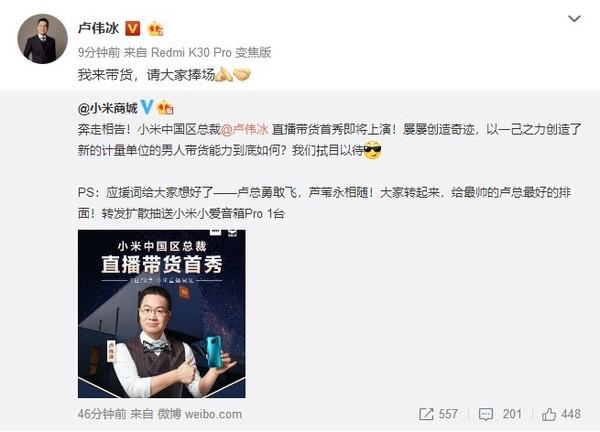The height and width of the screenshot is (432, 600).
Task: Click the praying hands emoji in the caption
Action: click(224, 74)
